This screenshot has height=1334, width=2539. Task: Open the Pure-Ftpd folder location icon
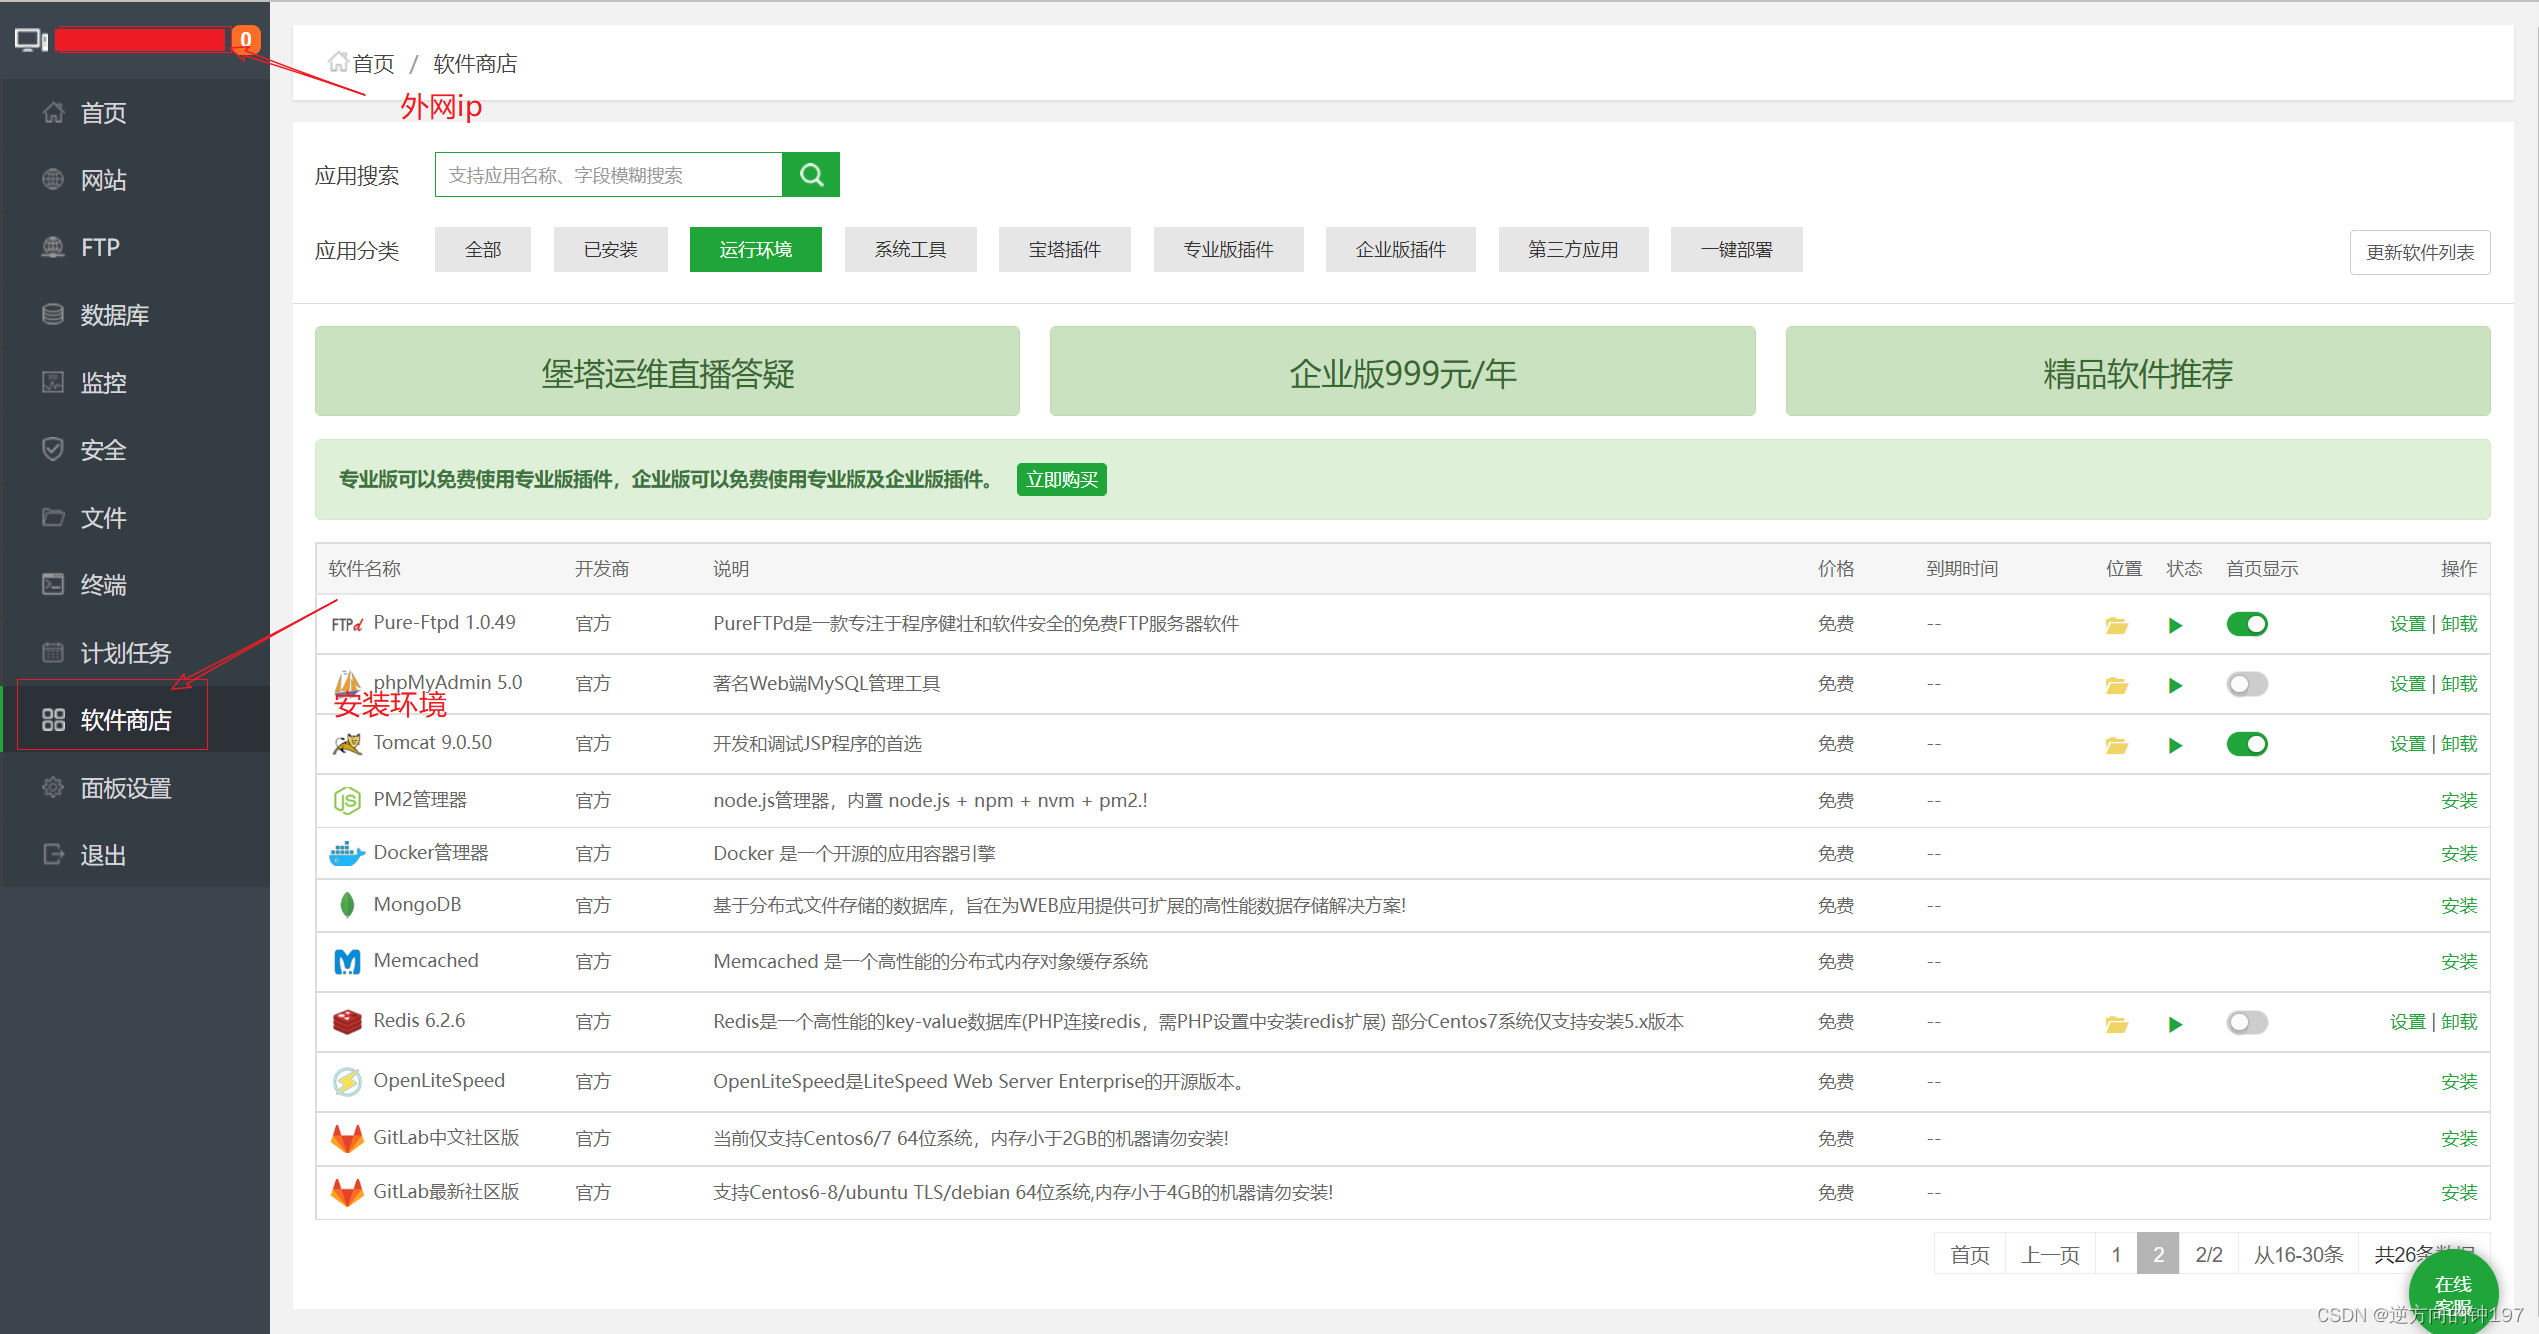click(2116, 625)
